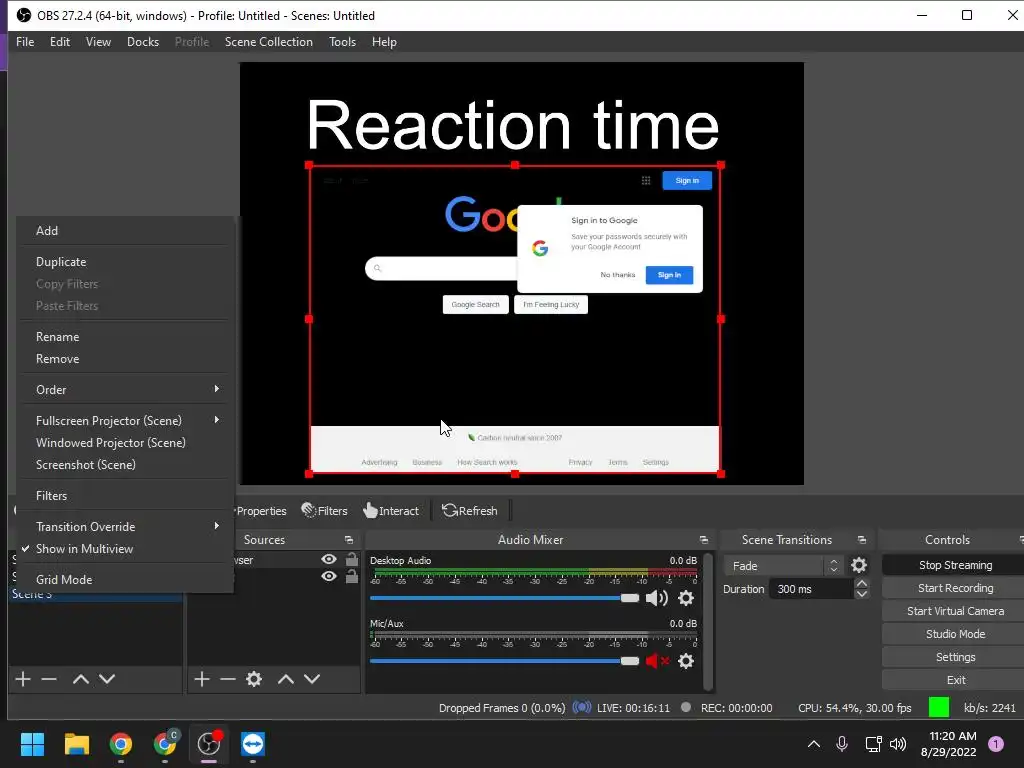Move source down with arrow icon

(x=312, y=679)
